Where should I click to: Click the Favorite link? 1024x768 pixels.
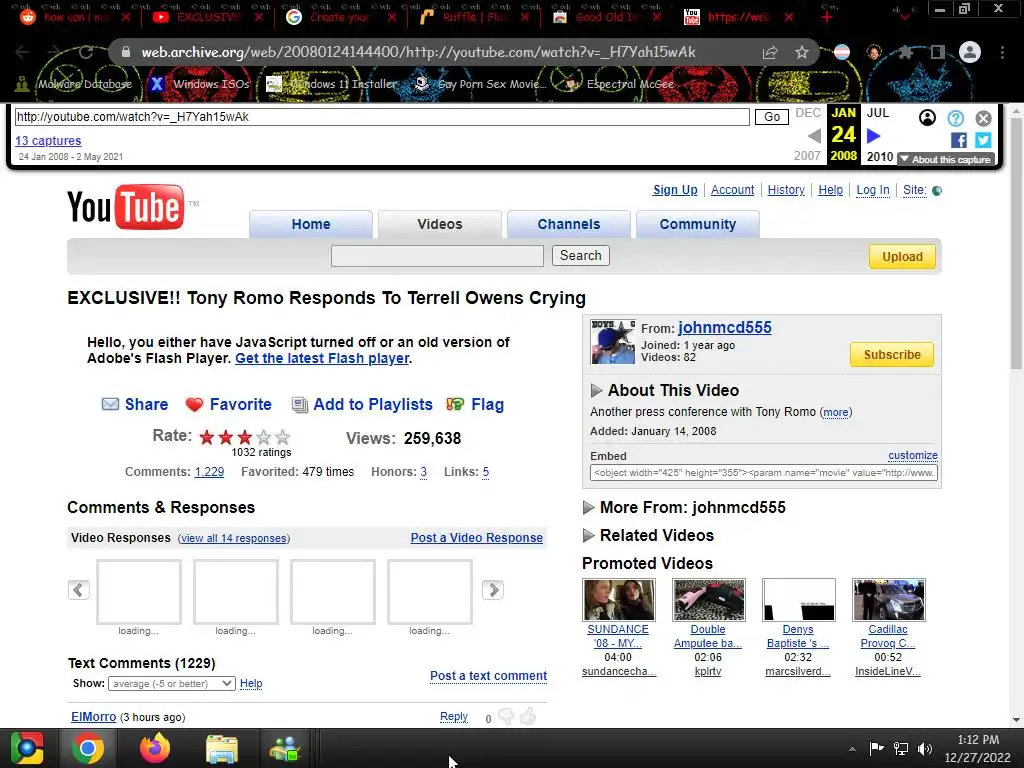click(240, 405)
